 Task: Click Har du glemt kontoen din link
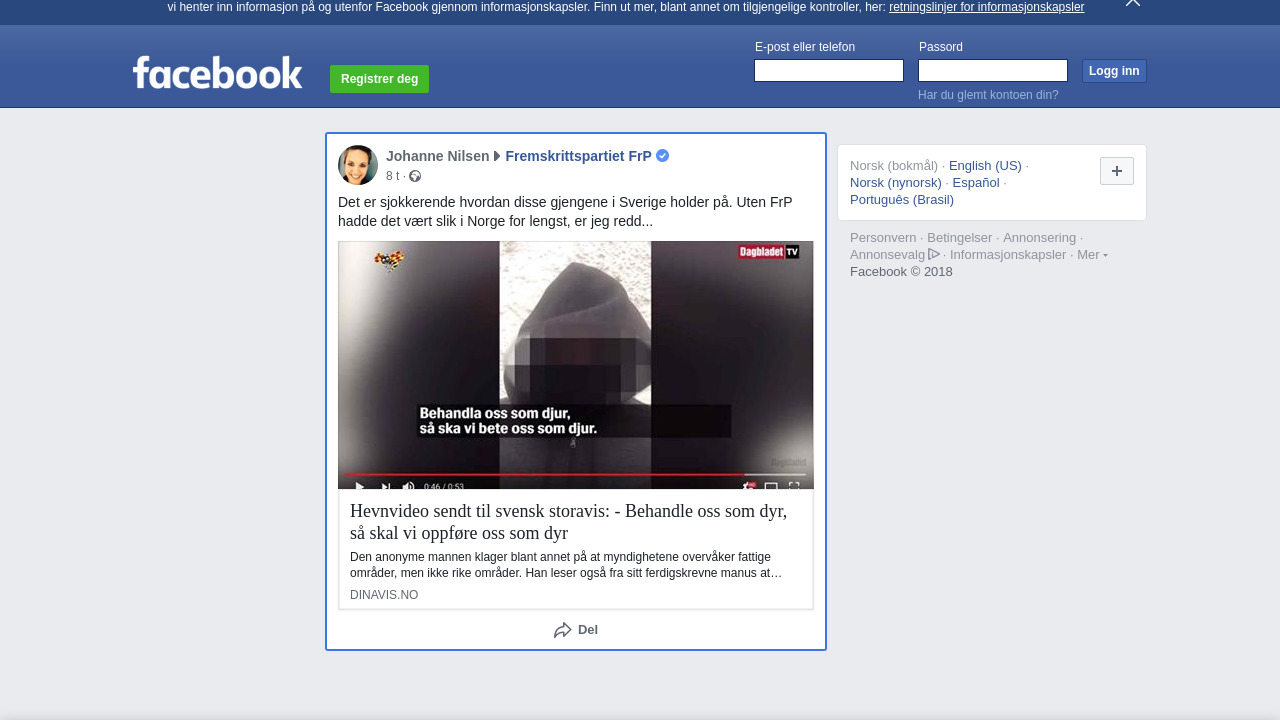[x=988, y=95]
